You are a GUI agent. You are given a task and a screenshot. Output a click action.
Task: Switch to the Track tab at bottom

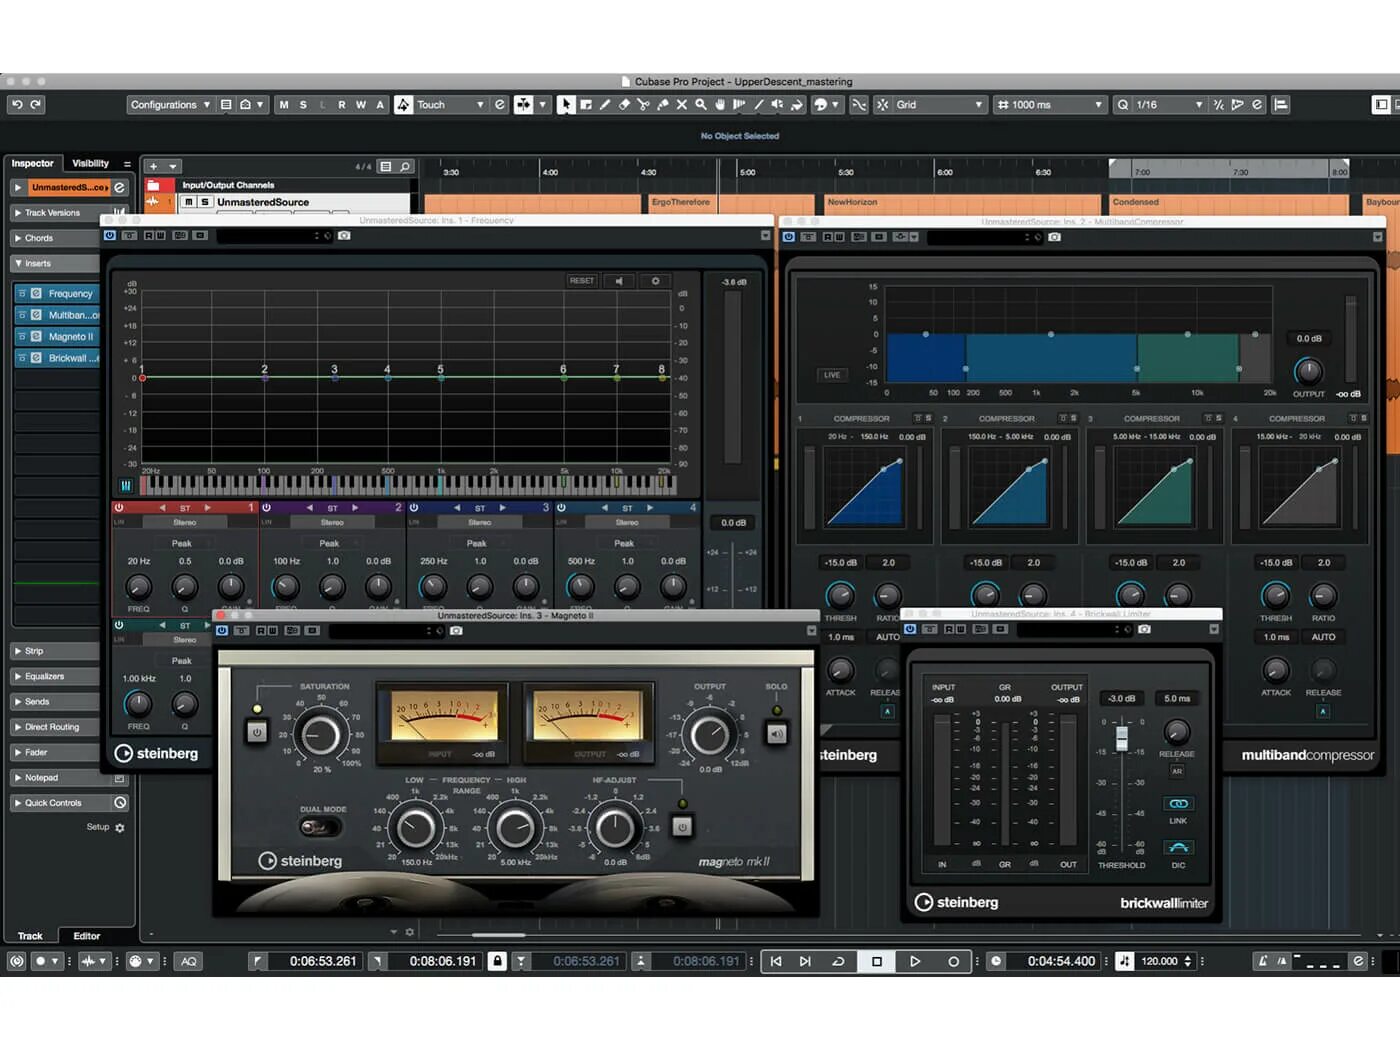[x=30, y=936]
